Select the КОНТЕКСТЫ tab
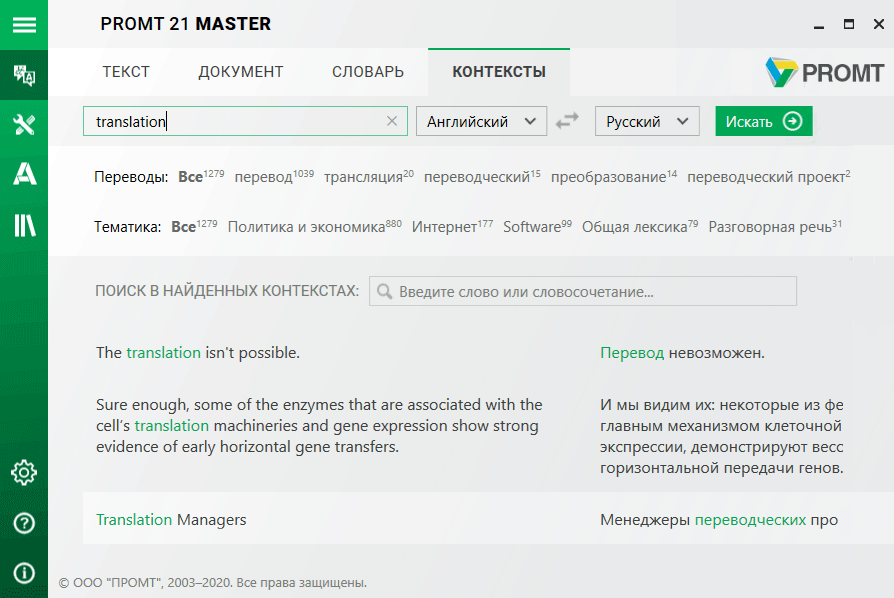Screen dimensions: 894x598 499,72
